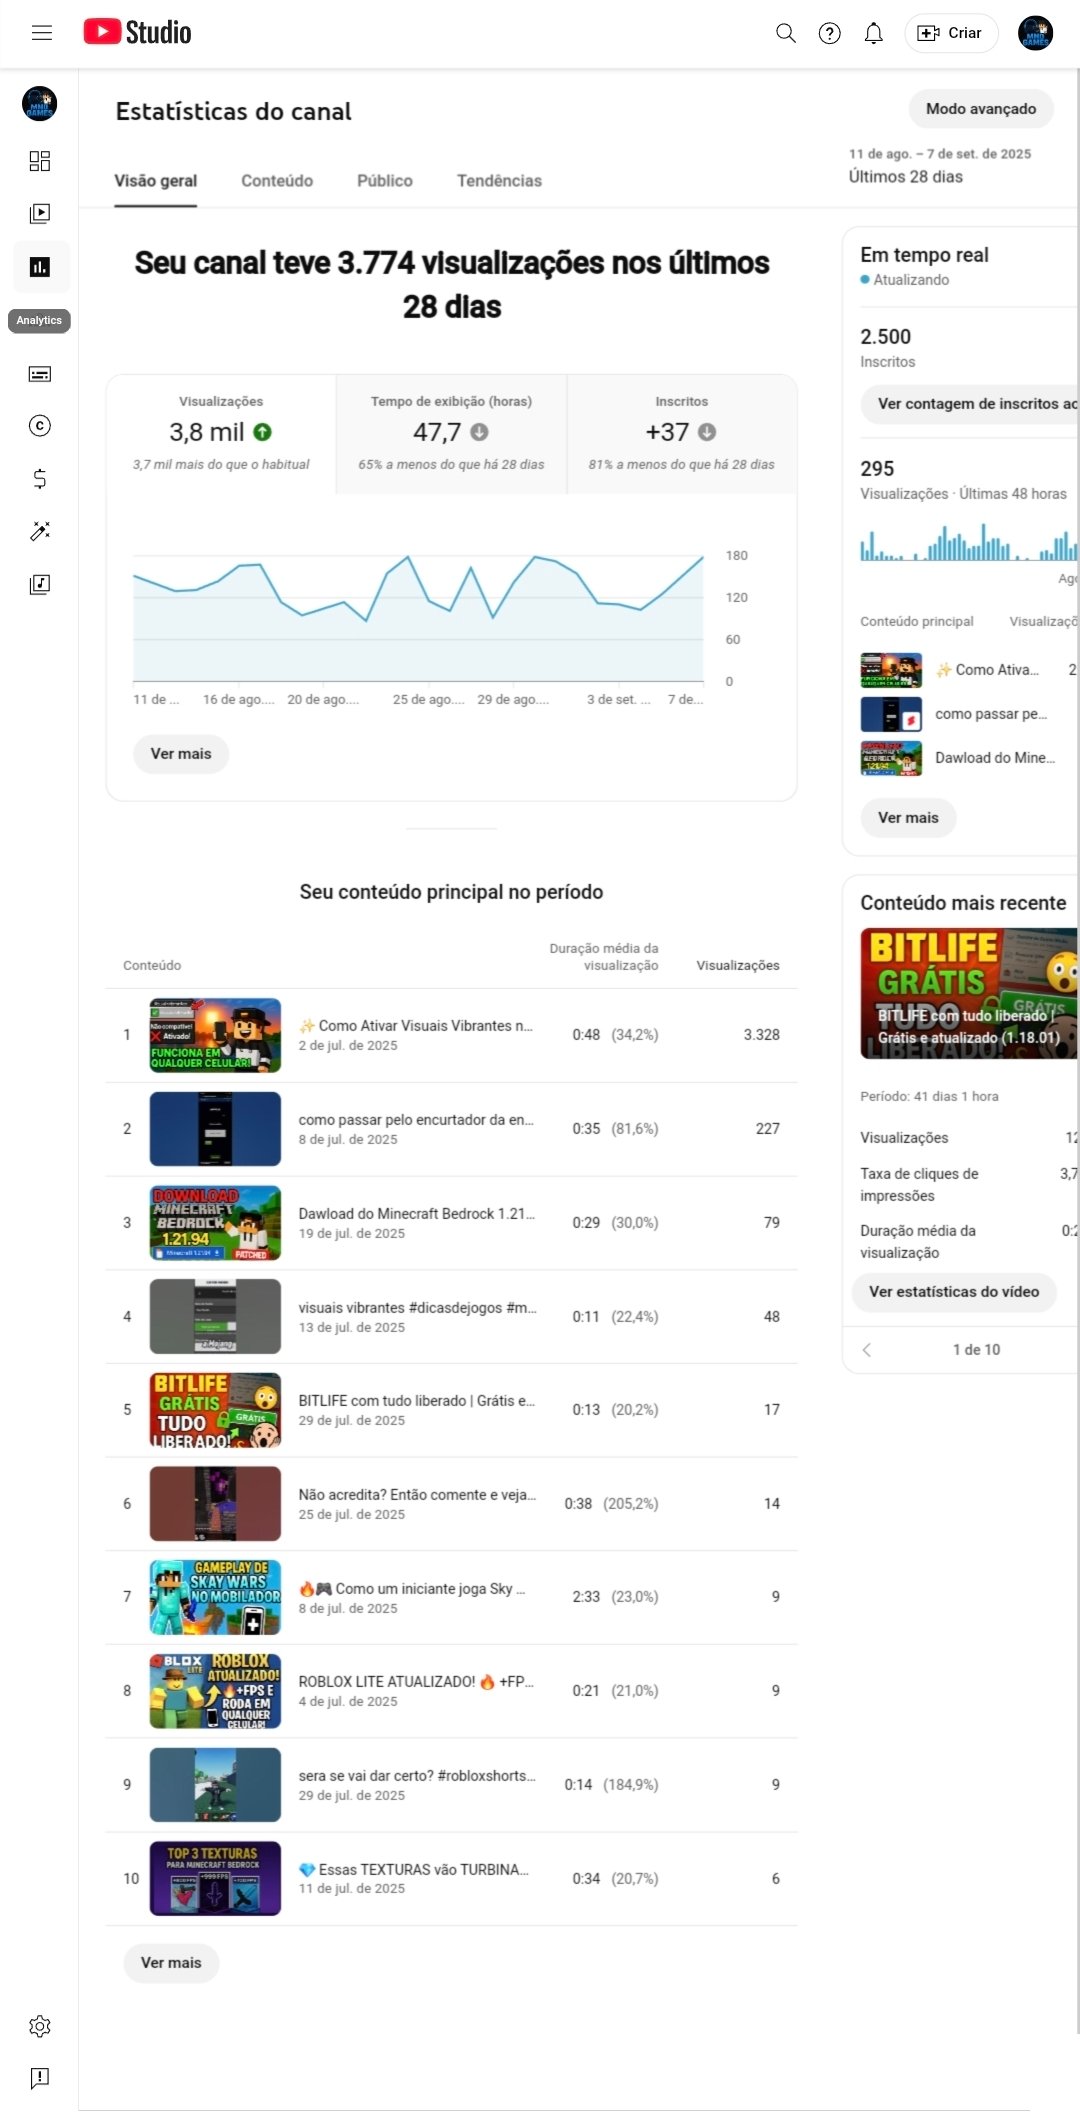Click the Duração média da visualização column header

point(604,957)
